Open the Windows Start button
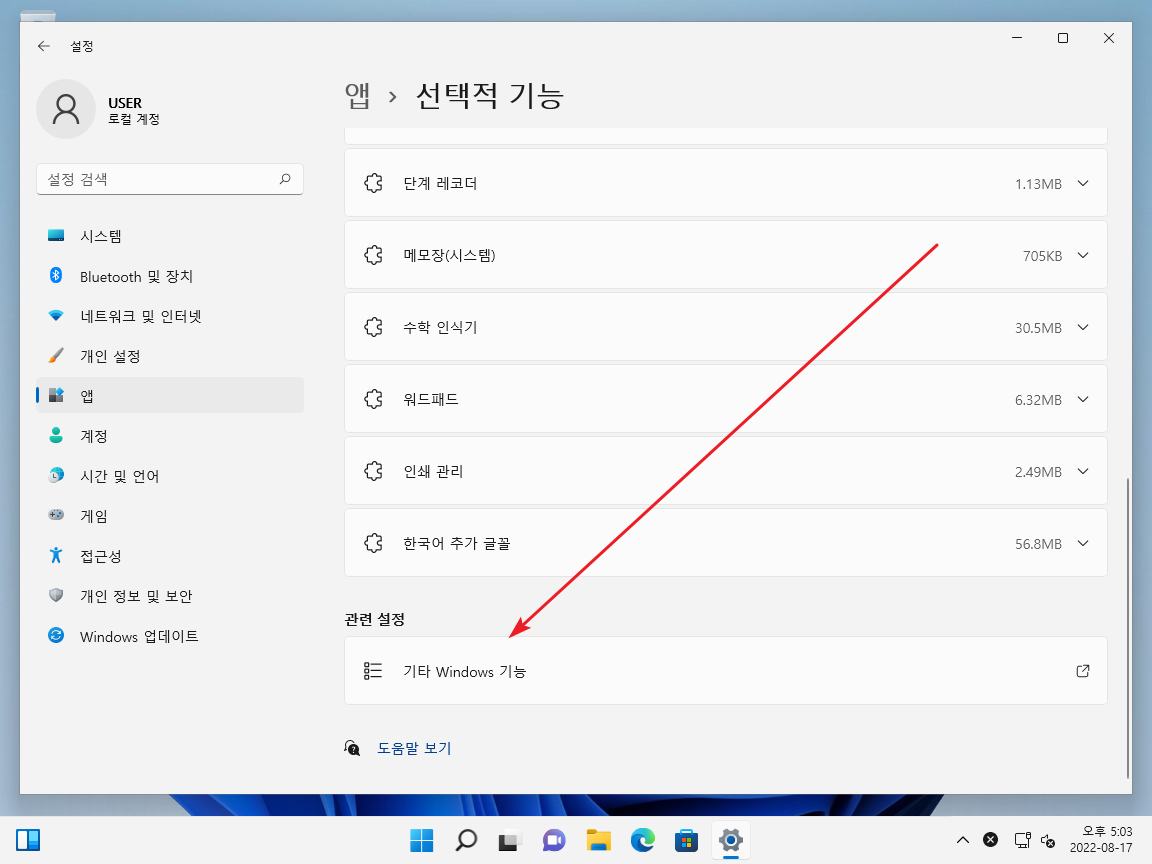1152x864 pixels. pos(422,840)
